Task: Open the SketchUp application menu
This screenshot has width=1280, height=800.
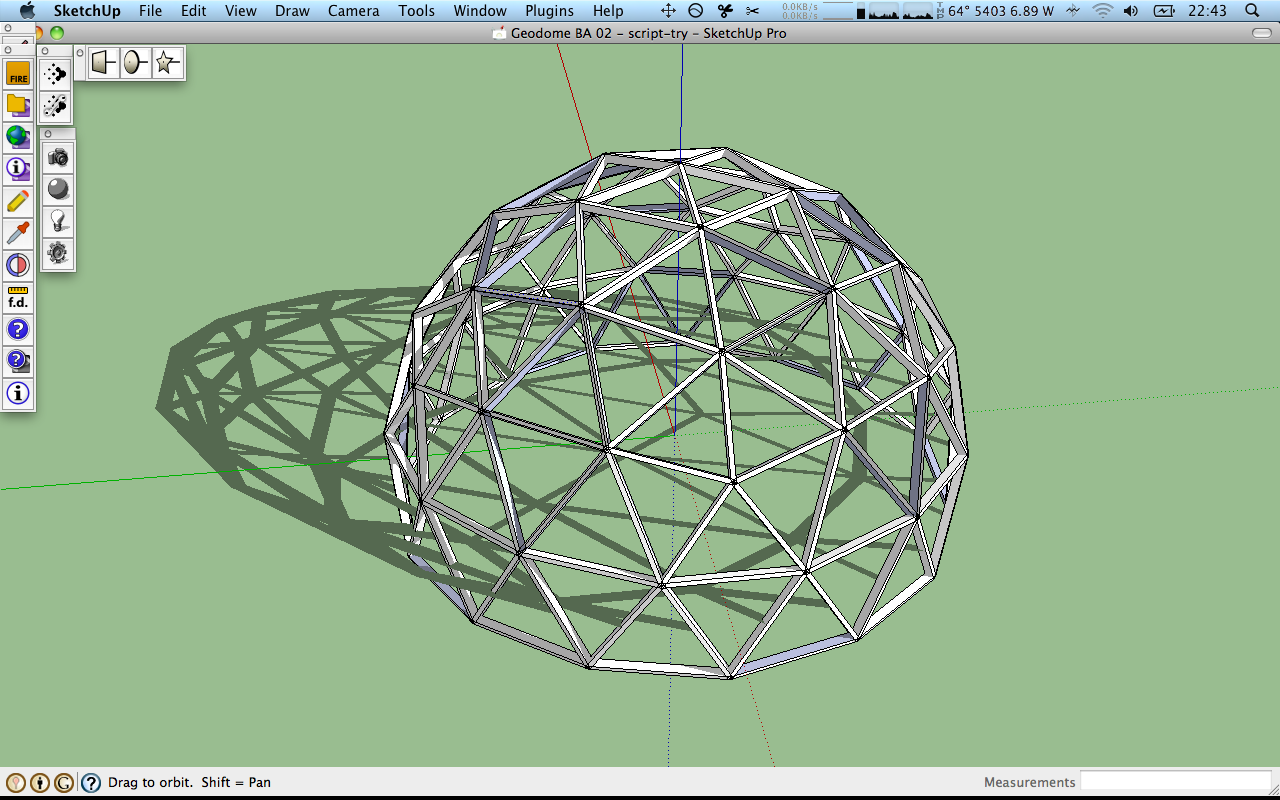Action: coord(87,11)
